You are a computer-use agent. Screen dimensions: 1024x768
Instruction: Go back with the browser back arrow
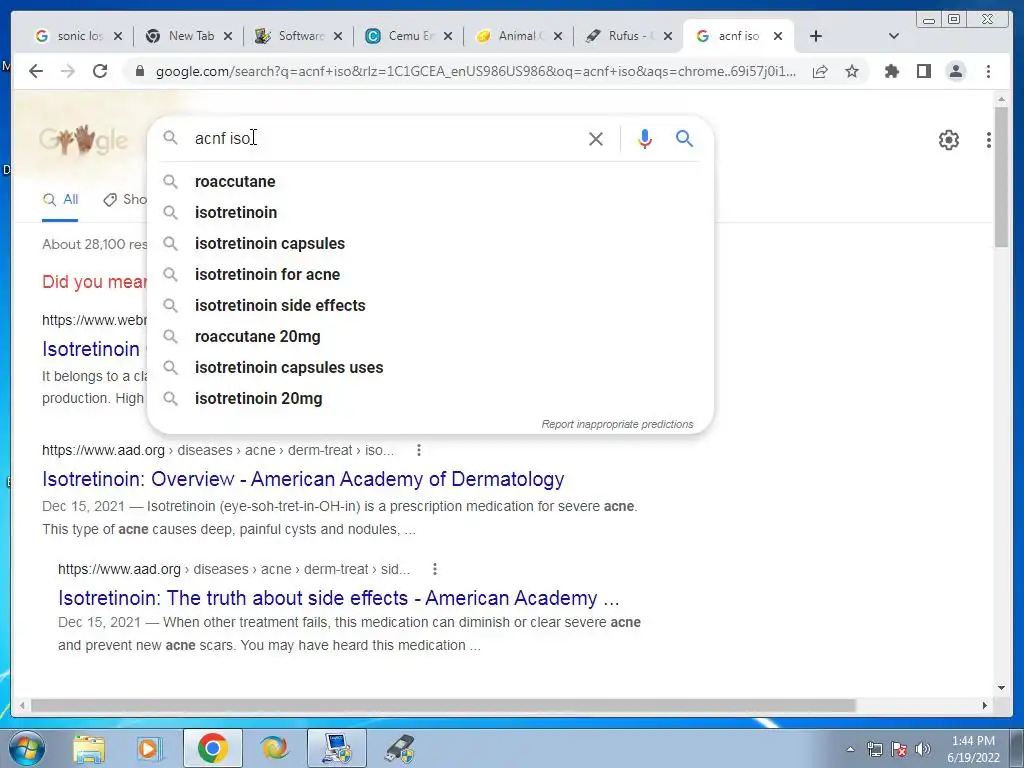click(x=36, y=71)
